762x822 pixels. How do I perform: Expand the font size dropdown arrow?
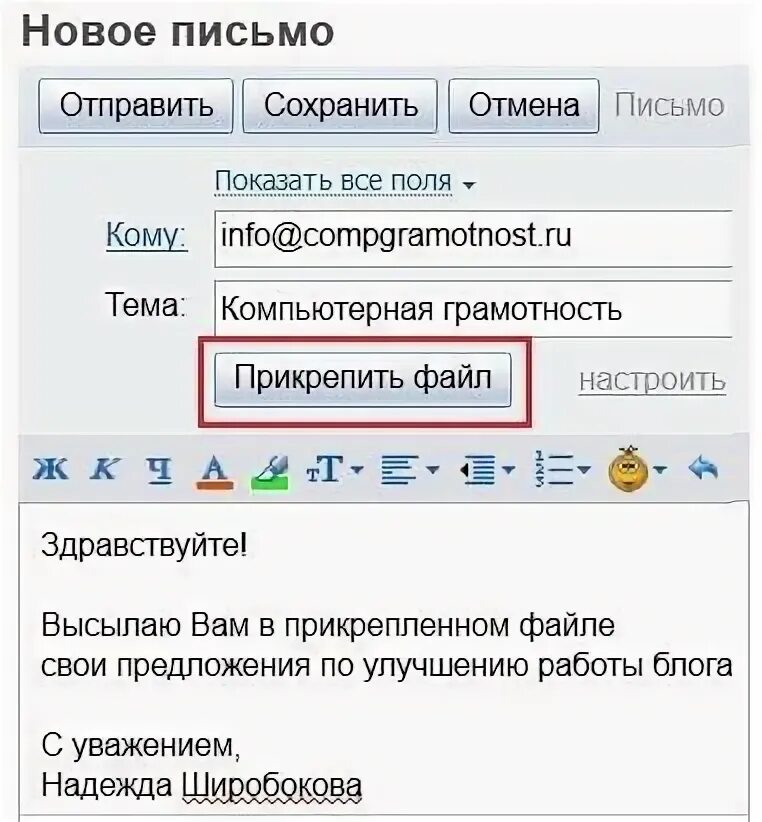[x=357, y=469]
